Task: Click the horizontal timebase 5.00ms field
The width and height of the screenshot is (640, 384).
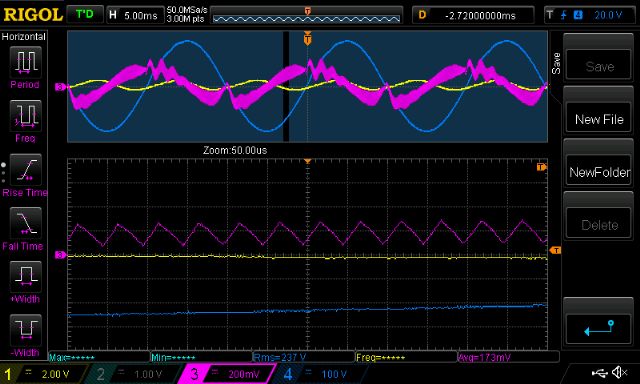Action: point(134,16)
